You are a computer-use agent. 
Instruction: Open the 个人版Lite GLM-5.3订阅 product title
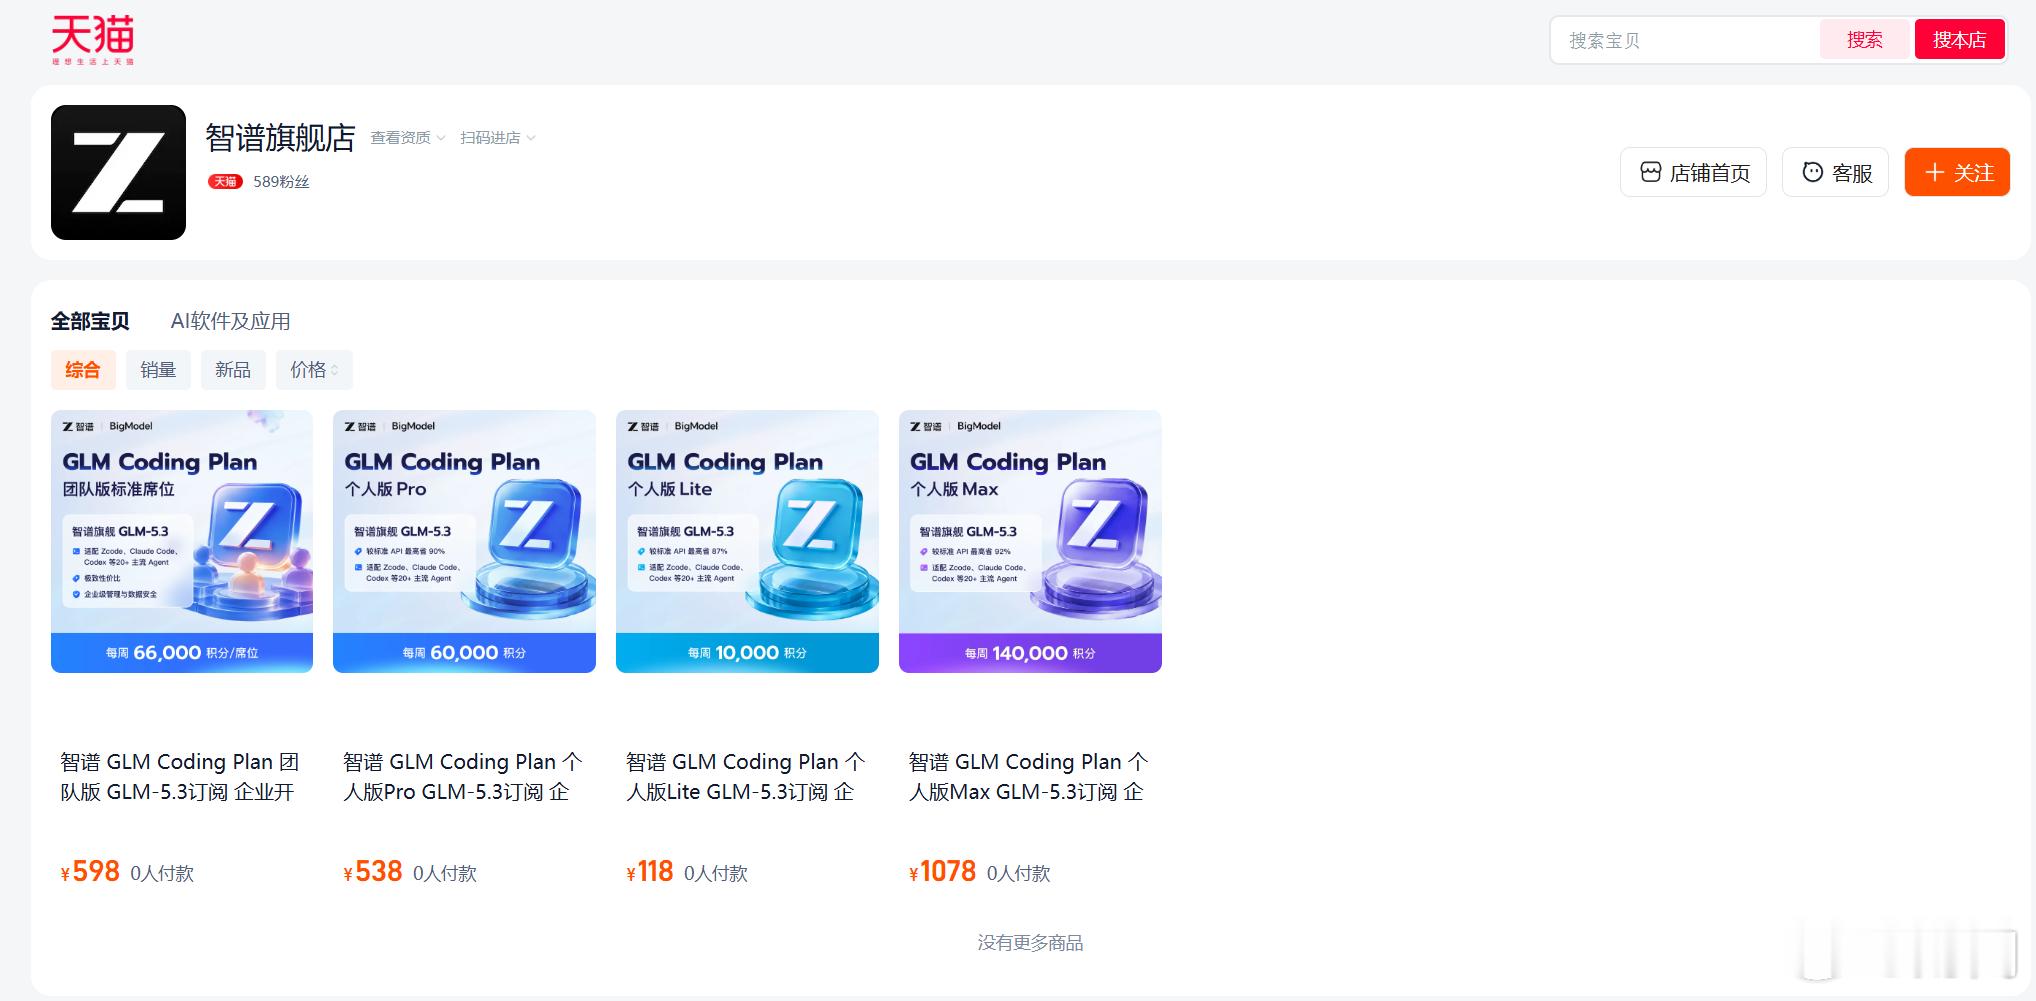pyautogui.click(x=746, y=777)
